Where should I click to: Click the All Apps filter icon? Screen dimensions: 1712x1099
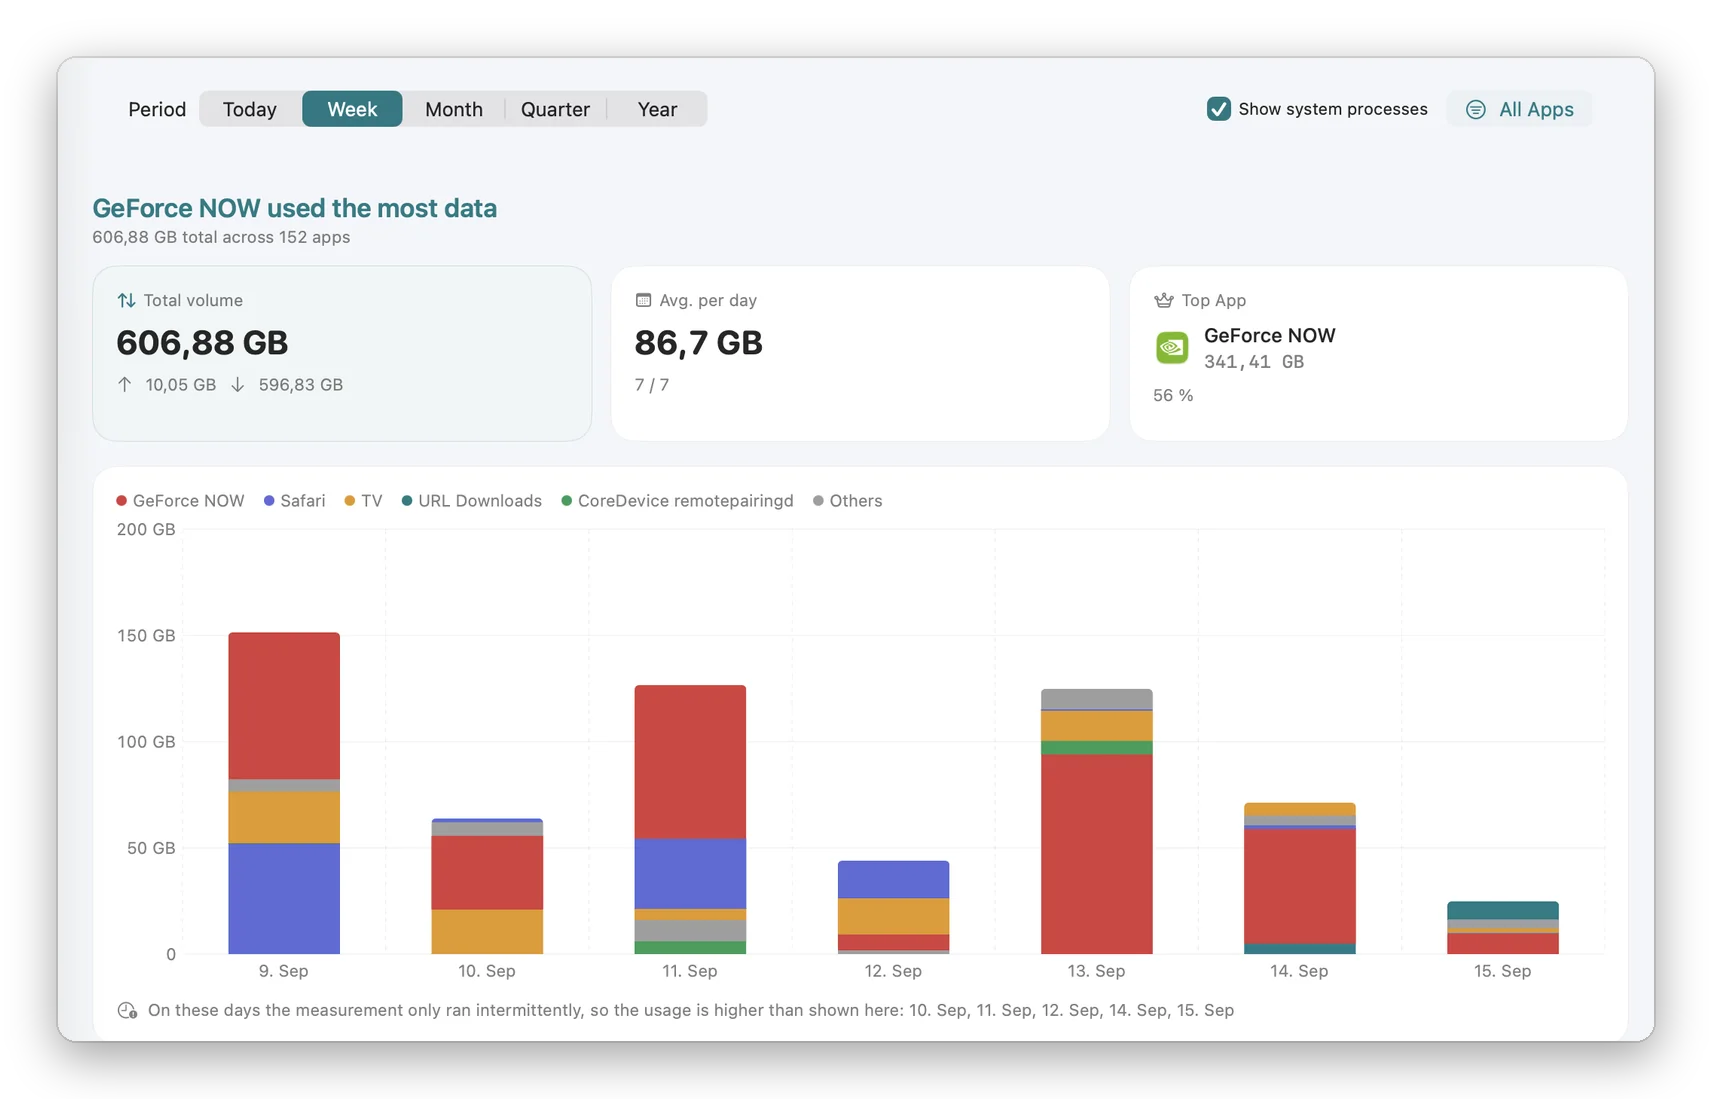tap(1475, 109)
